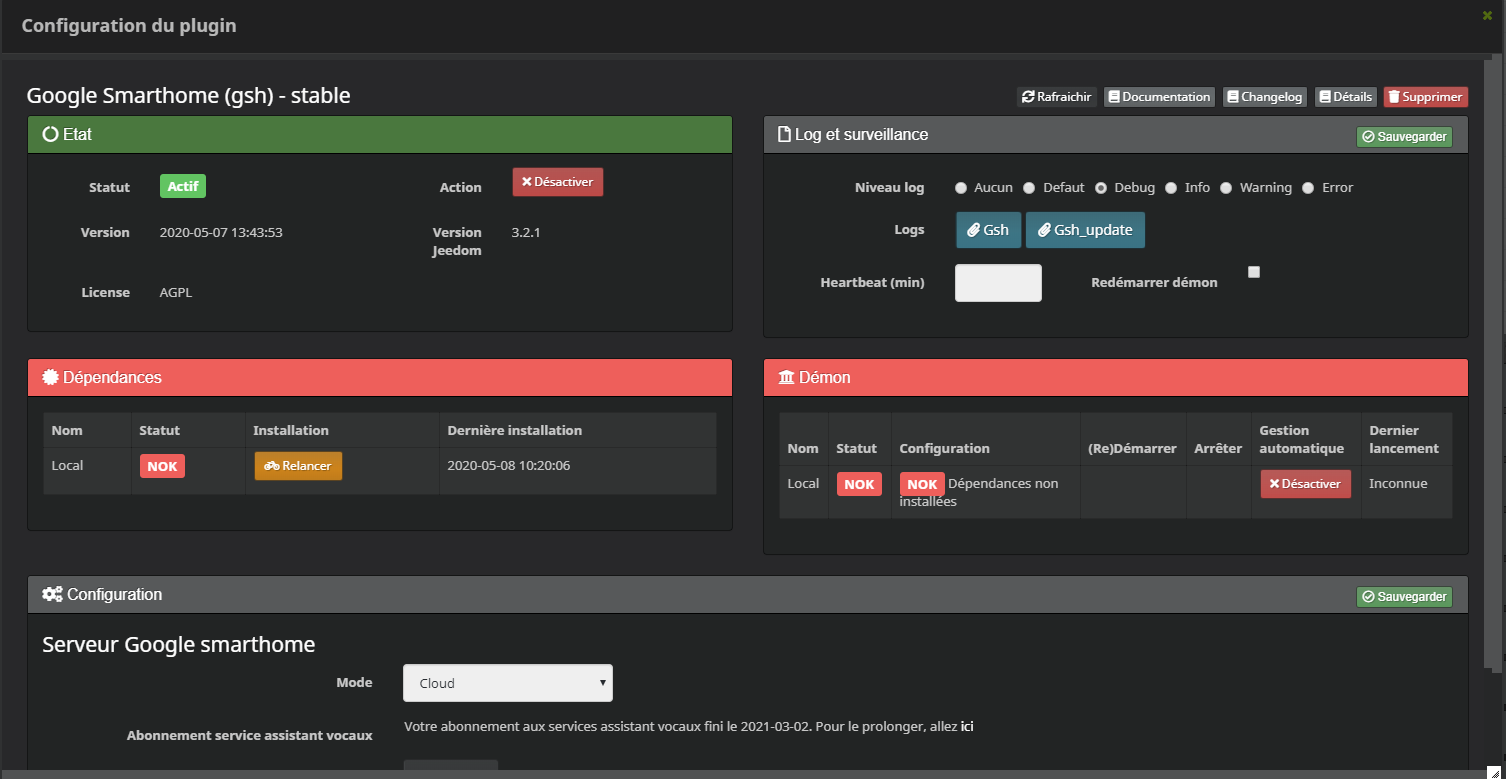
Task: Click the Serveur Google smarthome heading
Action: 179,644
